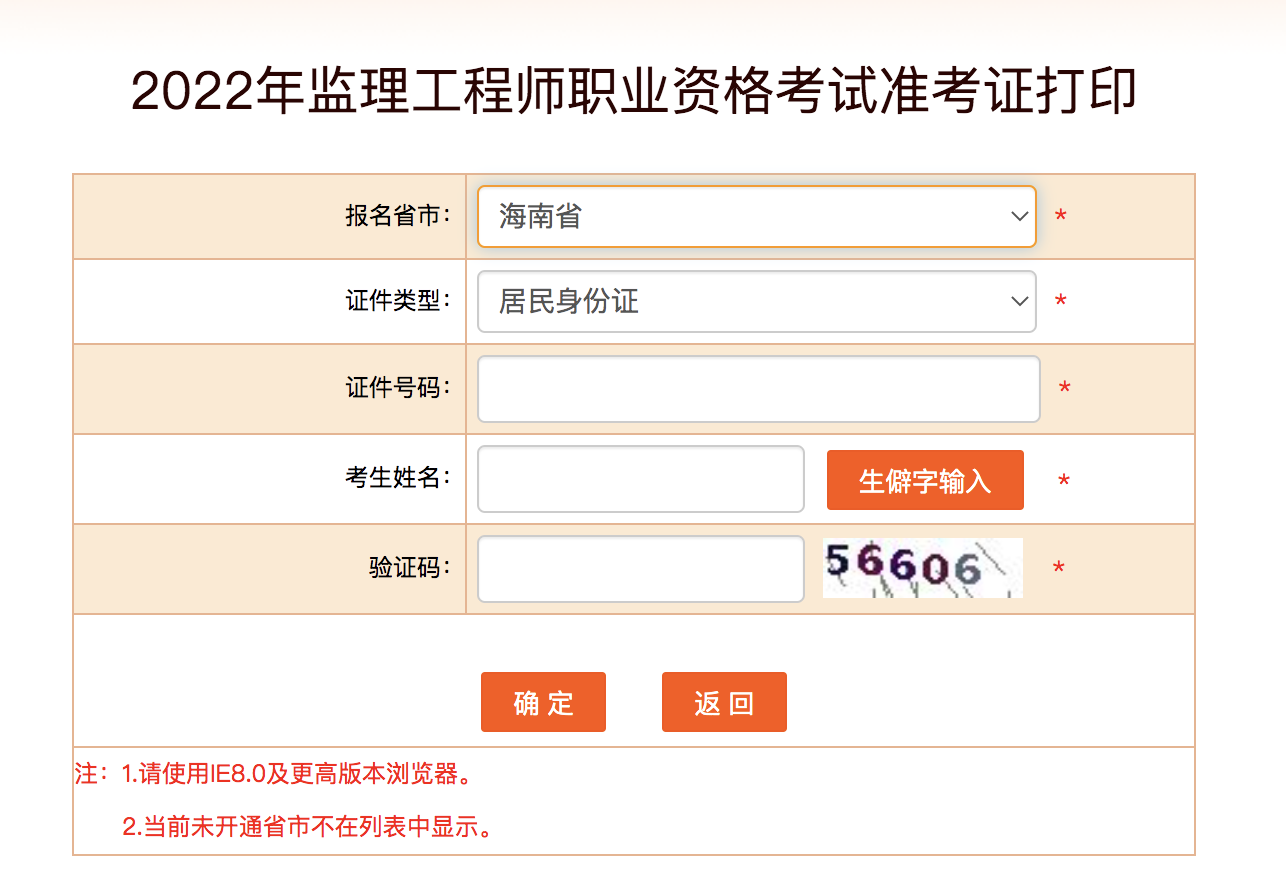Click the 验证码 verification code input box
Screen dimensions: 1286x876
pos(640,568)
